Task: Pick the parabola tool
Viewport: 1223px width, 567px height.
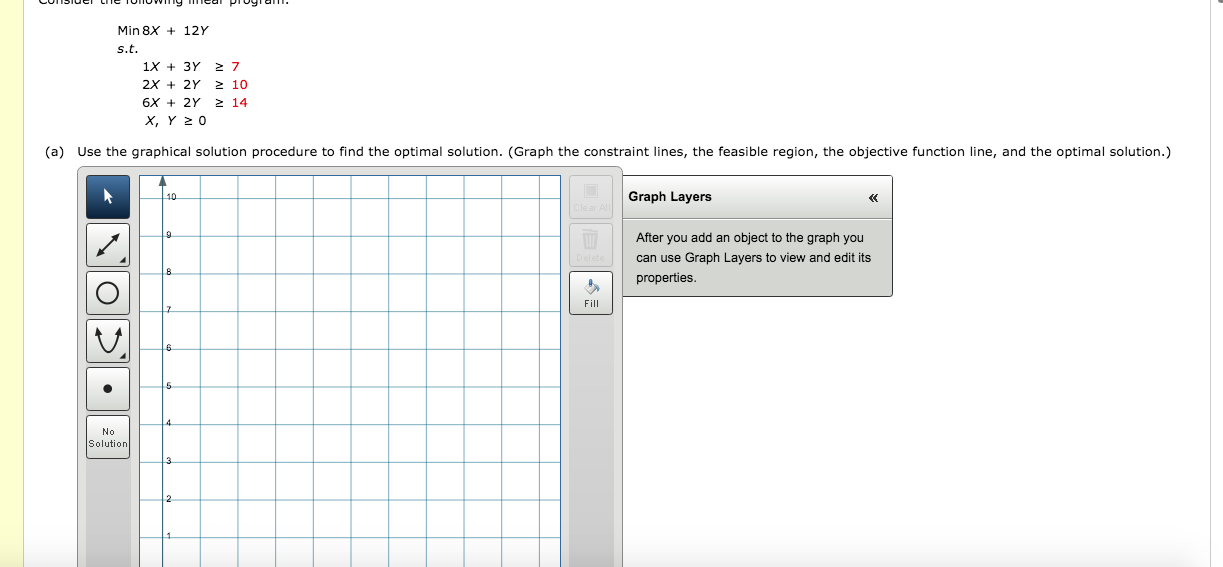Action: pos(108,341)
